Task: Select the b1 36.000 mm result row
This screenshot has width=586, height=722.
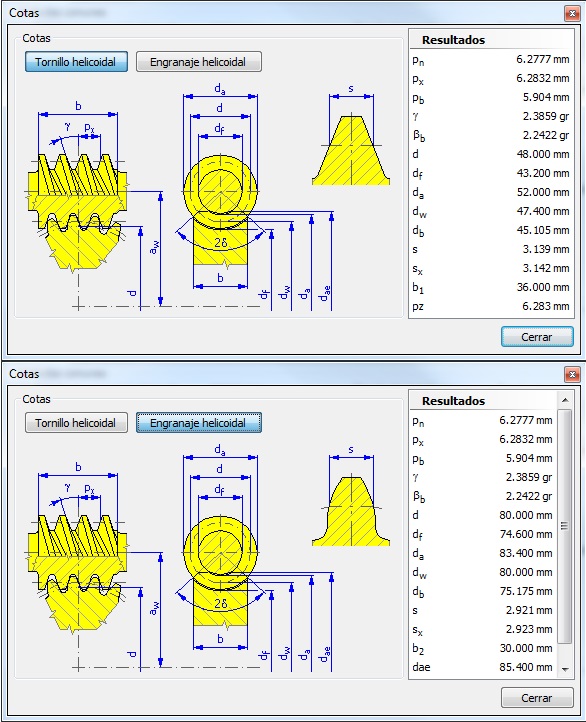Action: coord(491,287)
